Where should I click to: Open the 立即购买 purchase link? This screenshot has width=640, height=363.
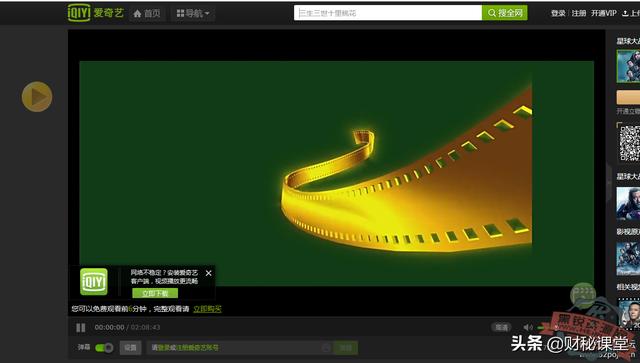tap(207, 309)
